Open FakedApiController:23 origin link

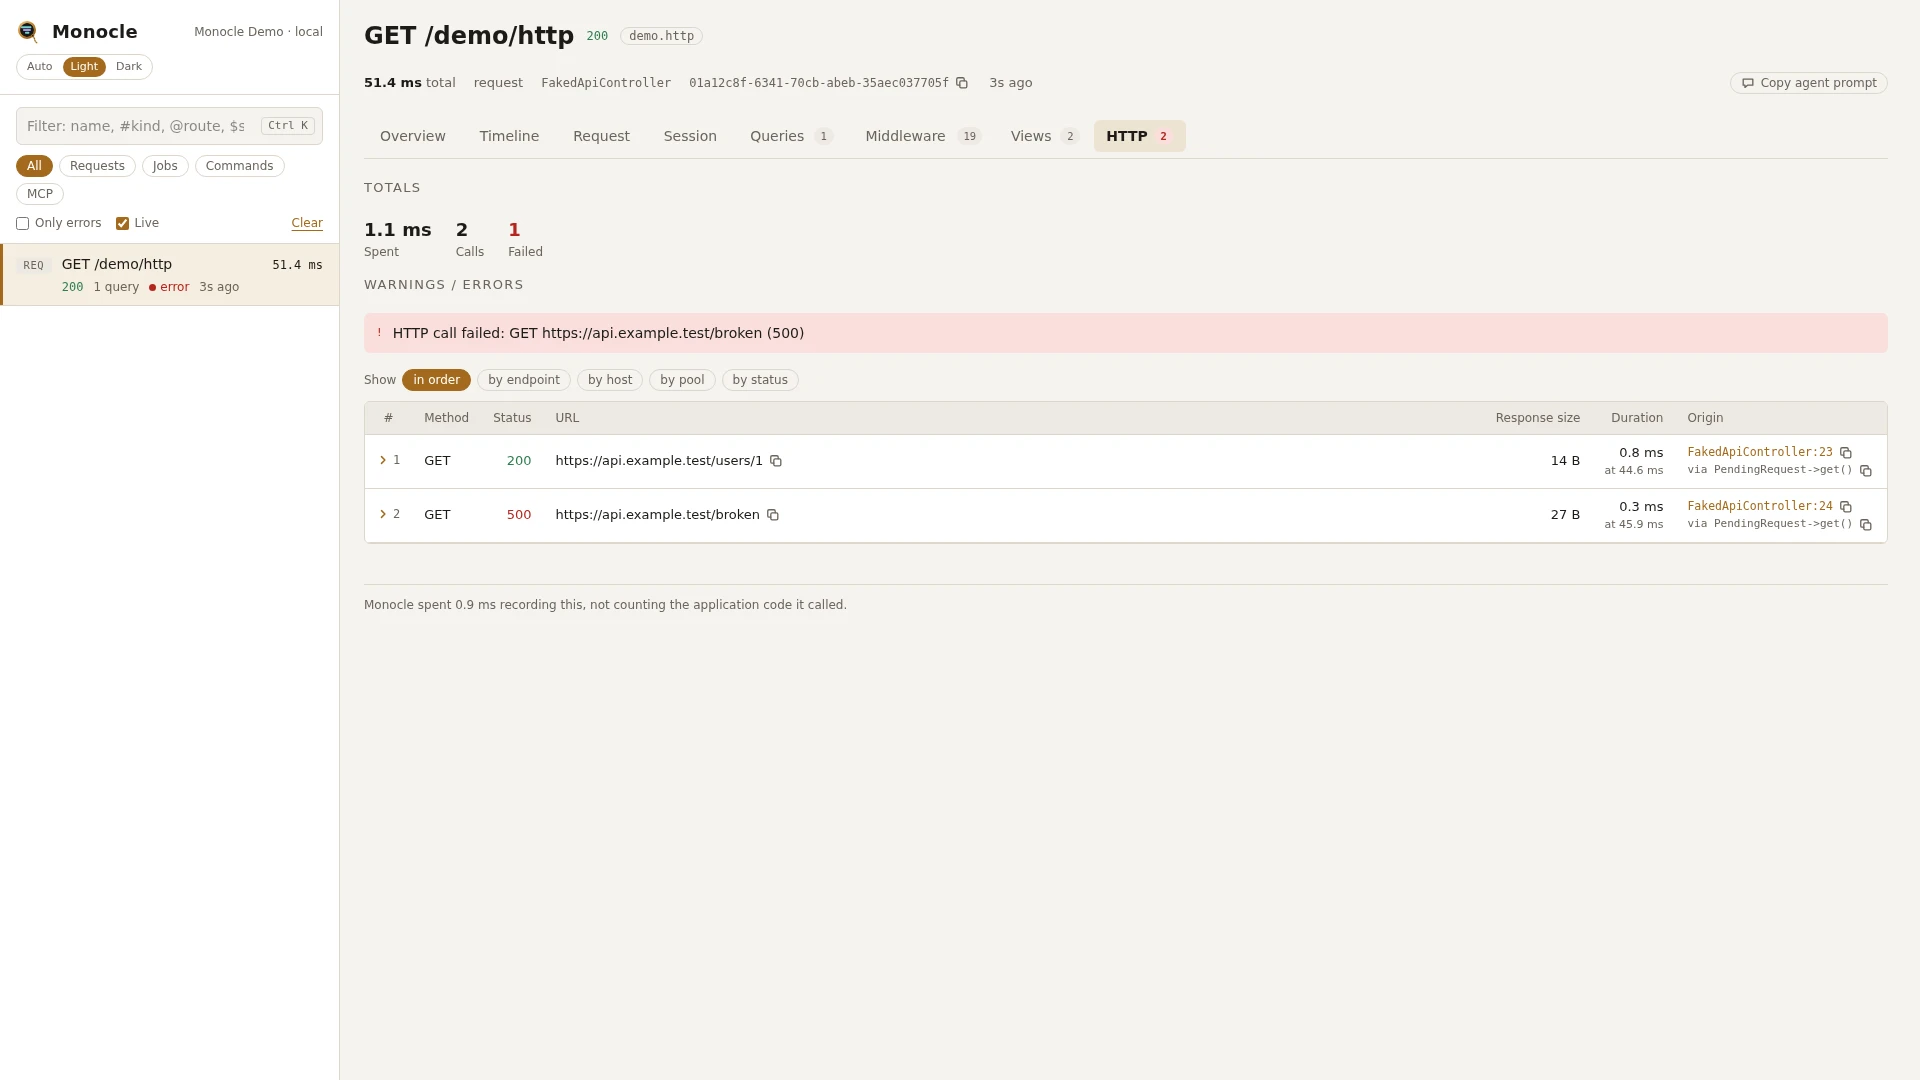tap(1760, 452)
